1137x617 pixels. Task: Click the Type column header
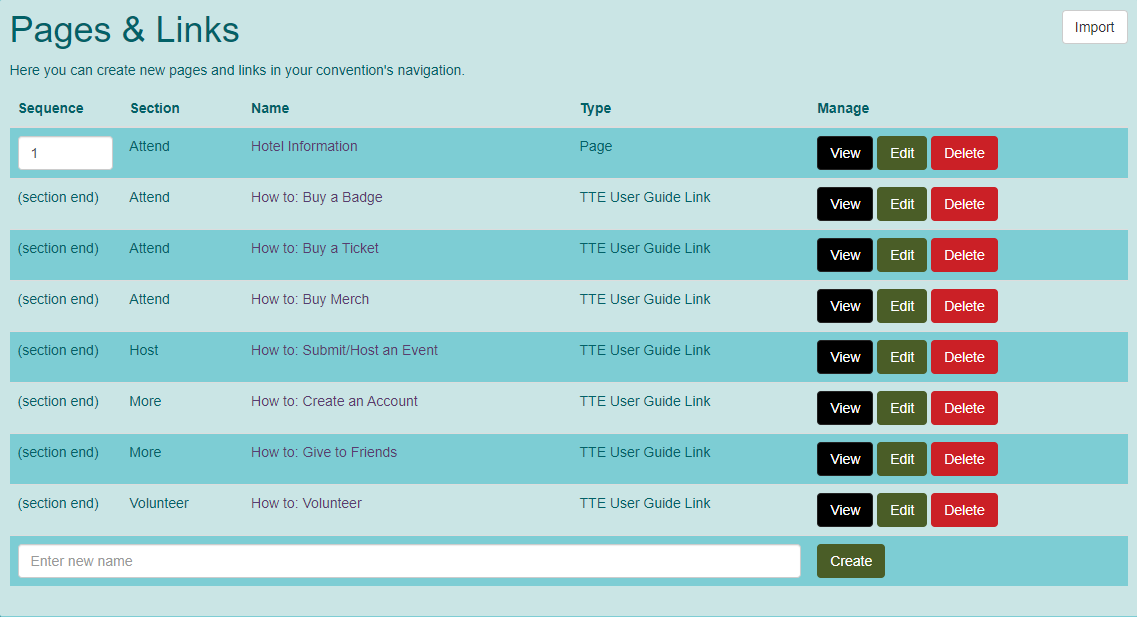pos(595,108)
